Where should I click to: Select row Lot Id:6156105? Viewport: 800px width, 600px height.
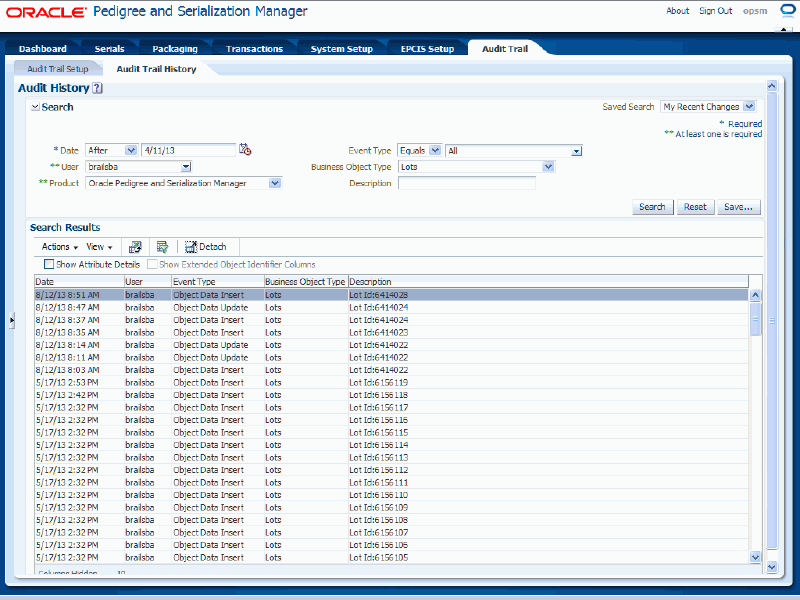[x=391, y=558]
